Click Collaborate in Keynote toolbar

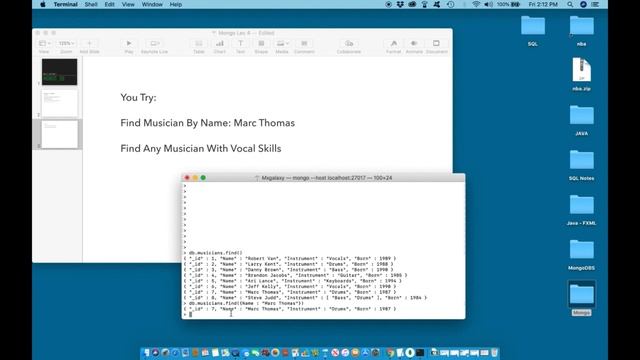tap(349, 44)
